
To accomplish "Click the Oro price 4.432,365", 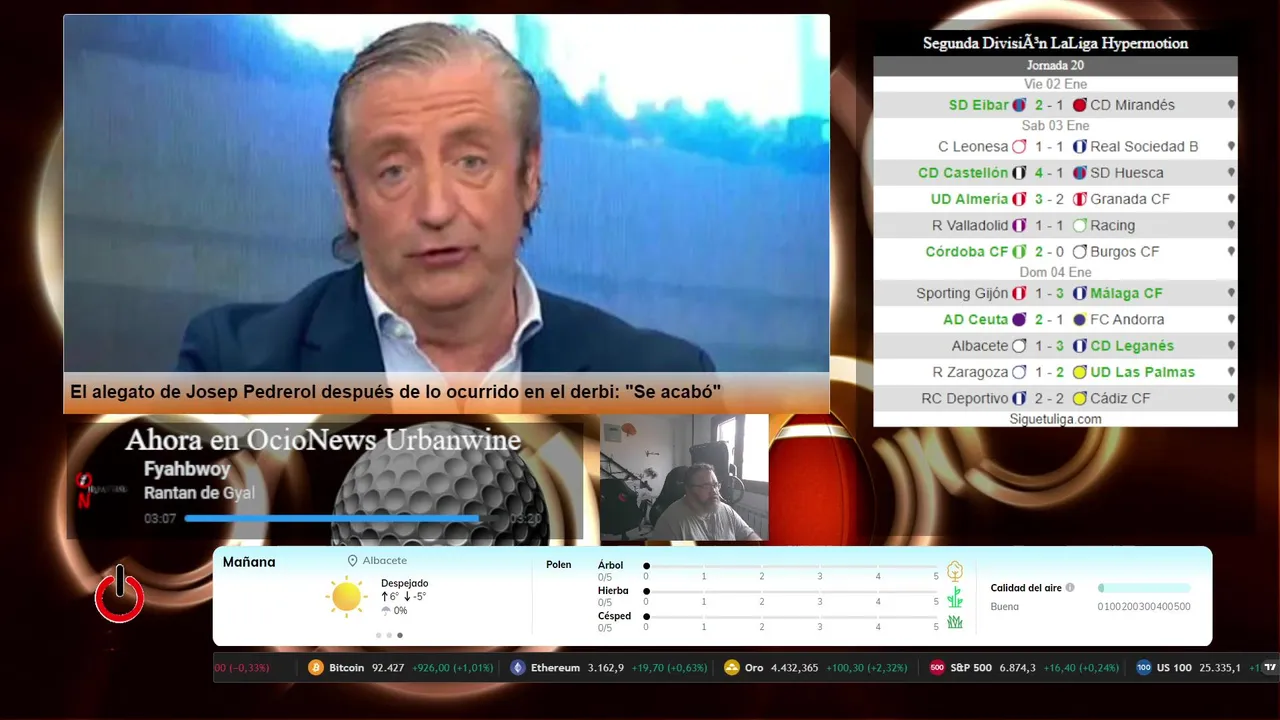I will tap(794, 668).
